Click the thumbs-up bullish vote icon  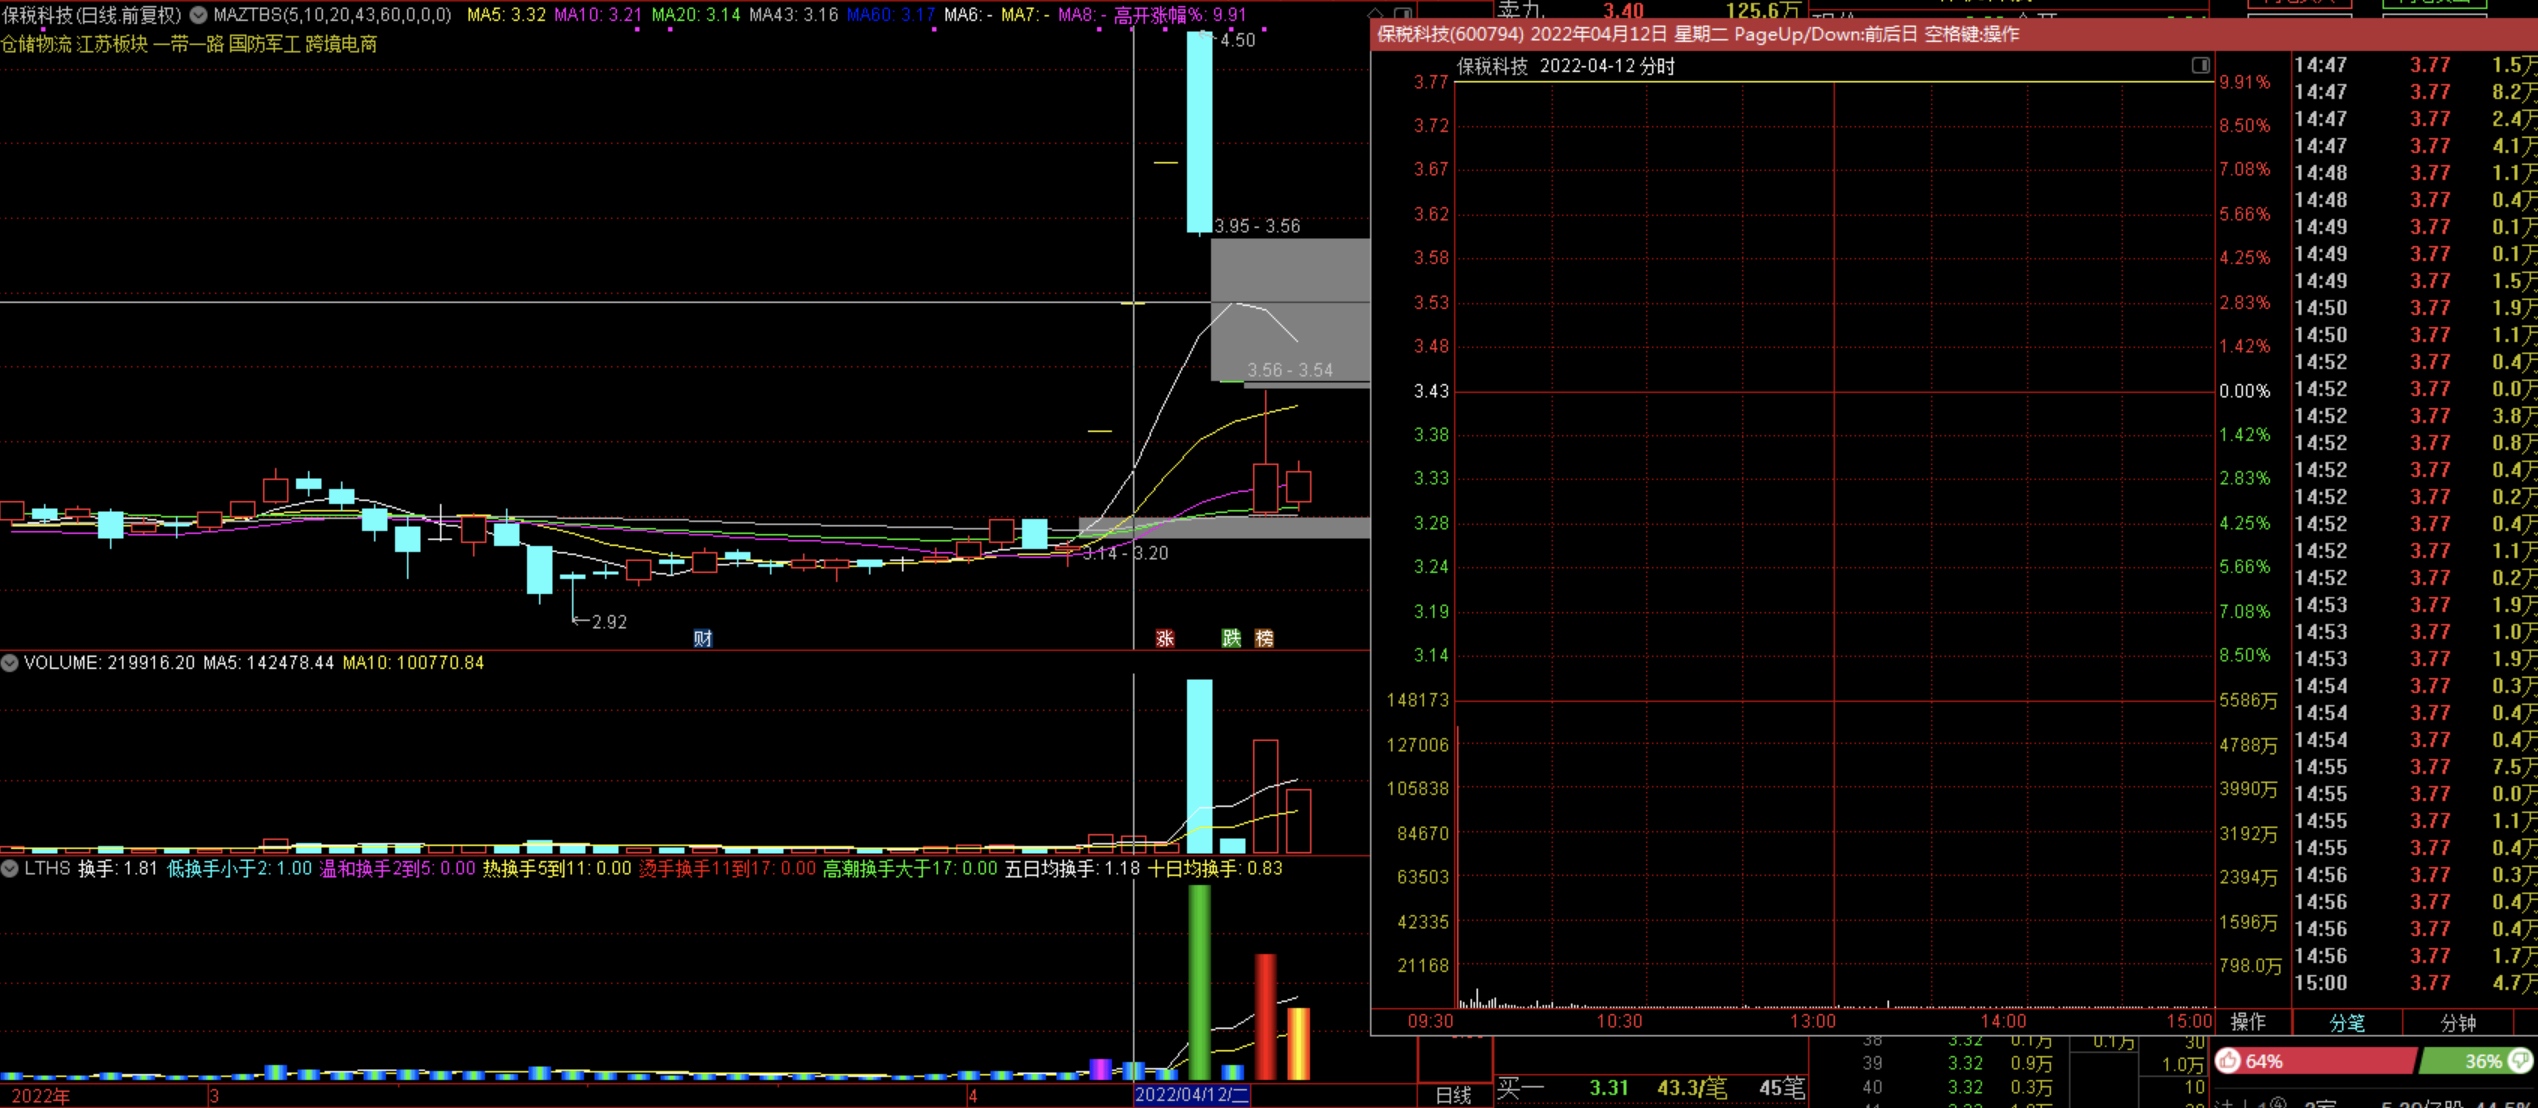[x=2229, y=1061]
